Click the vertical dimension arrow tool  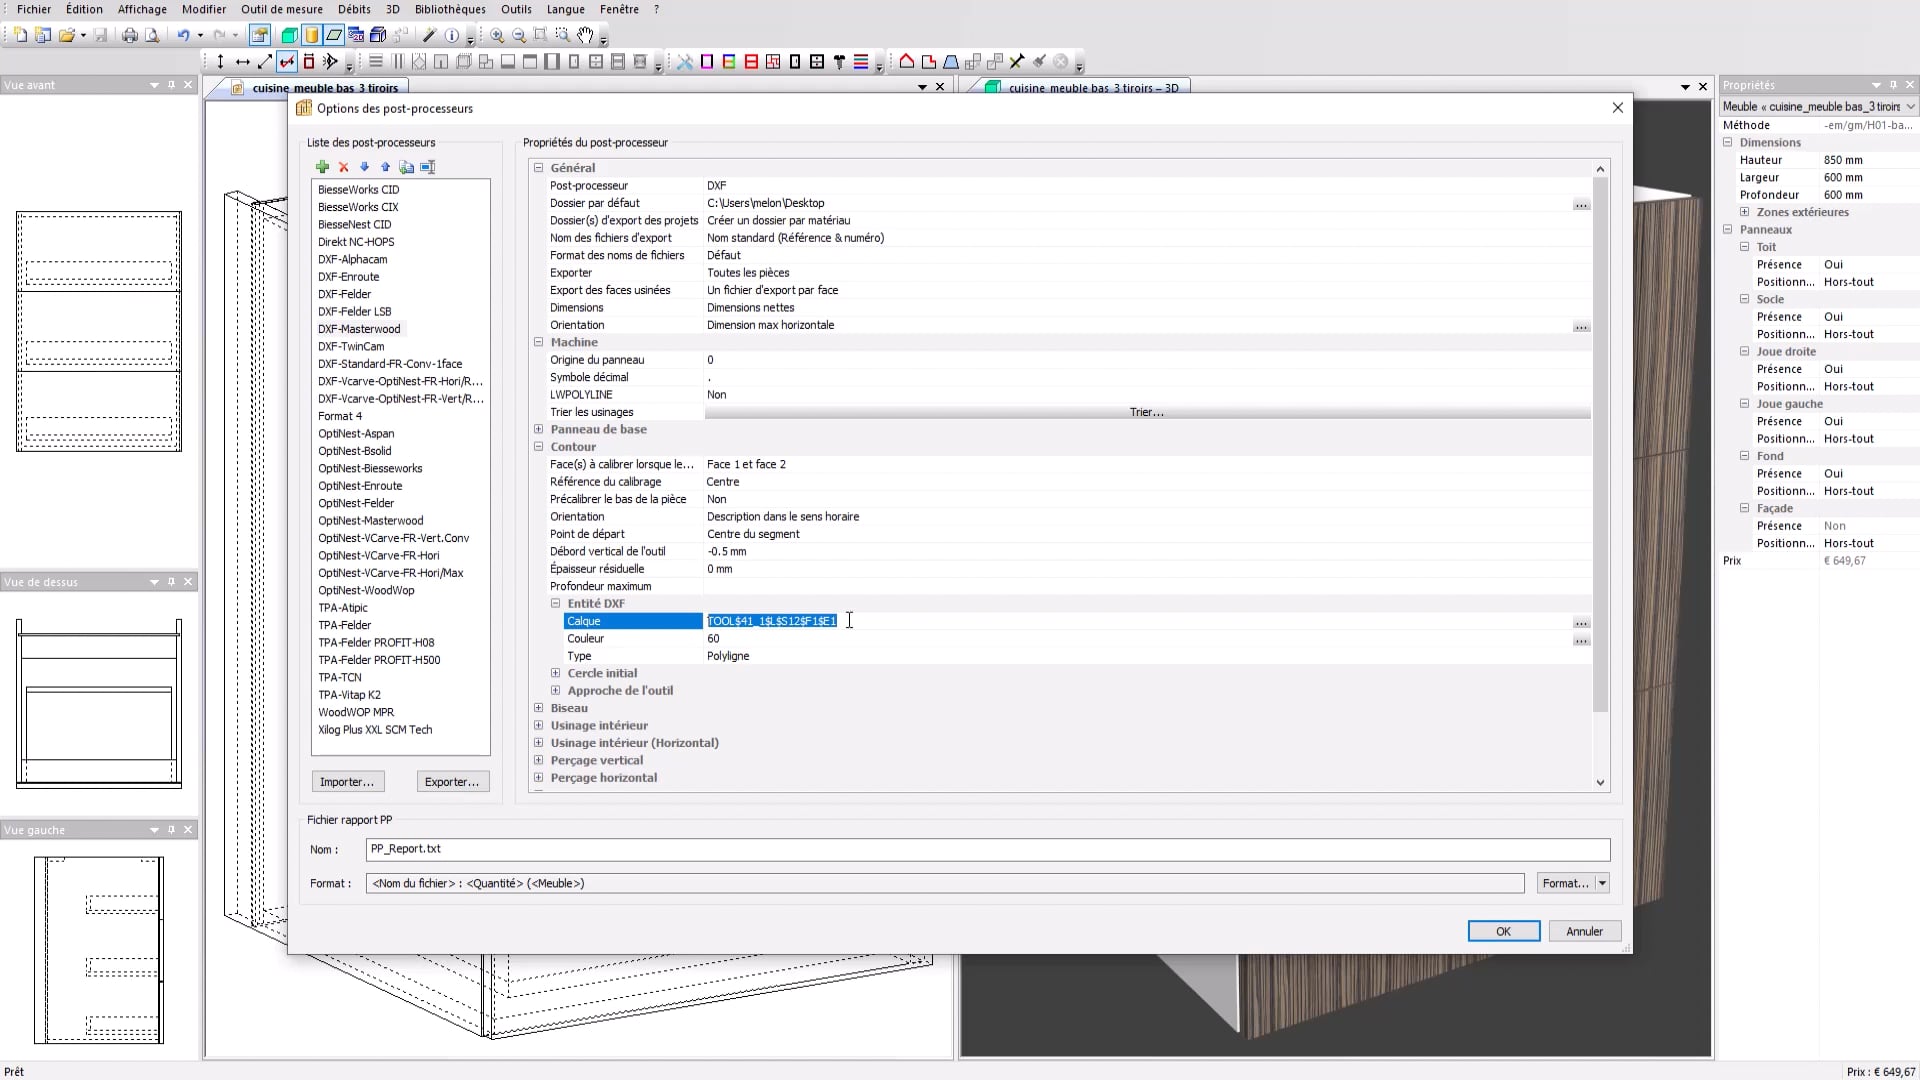click(x=221, y=62)
